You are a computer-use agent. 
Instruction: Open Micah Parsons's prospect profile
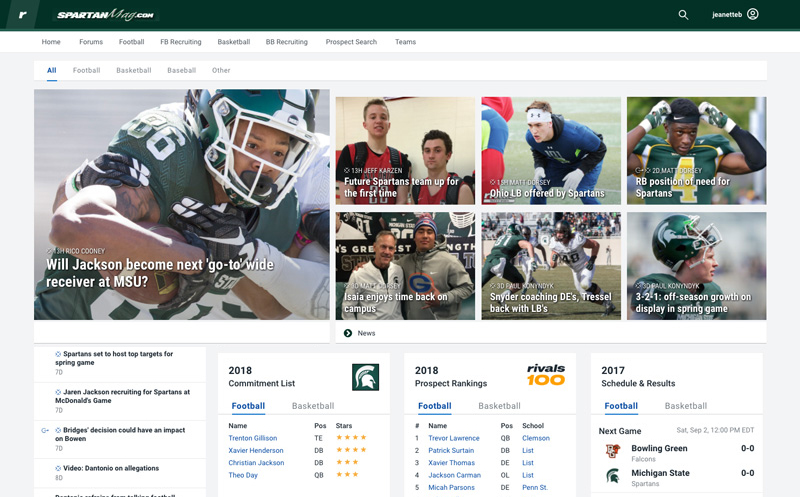pos(451,487)
